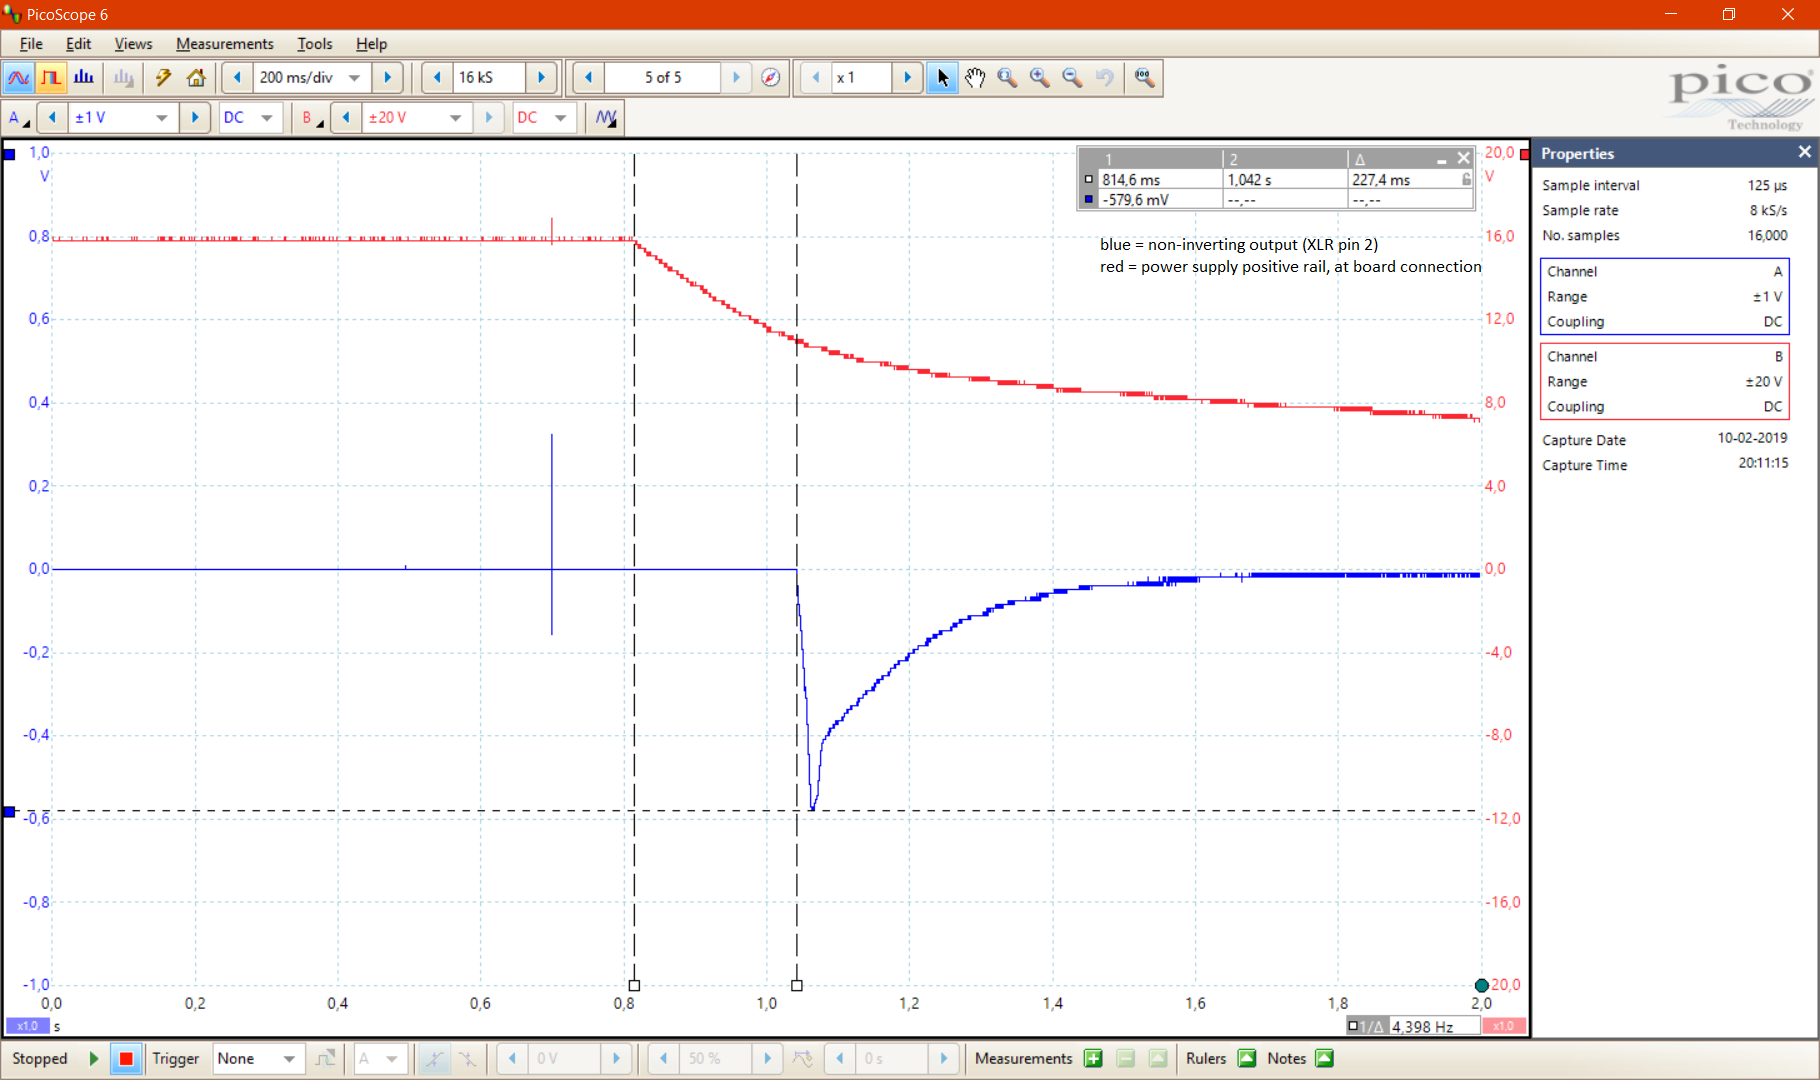This screenshot has width=1820, height=1080.
Task: Add a measurement with the plus icon
Action: click(1093, 1058)
